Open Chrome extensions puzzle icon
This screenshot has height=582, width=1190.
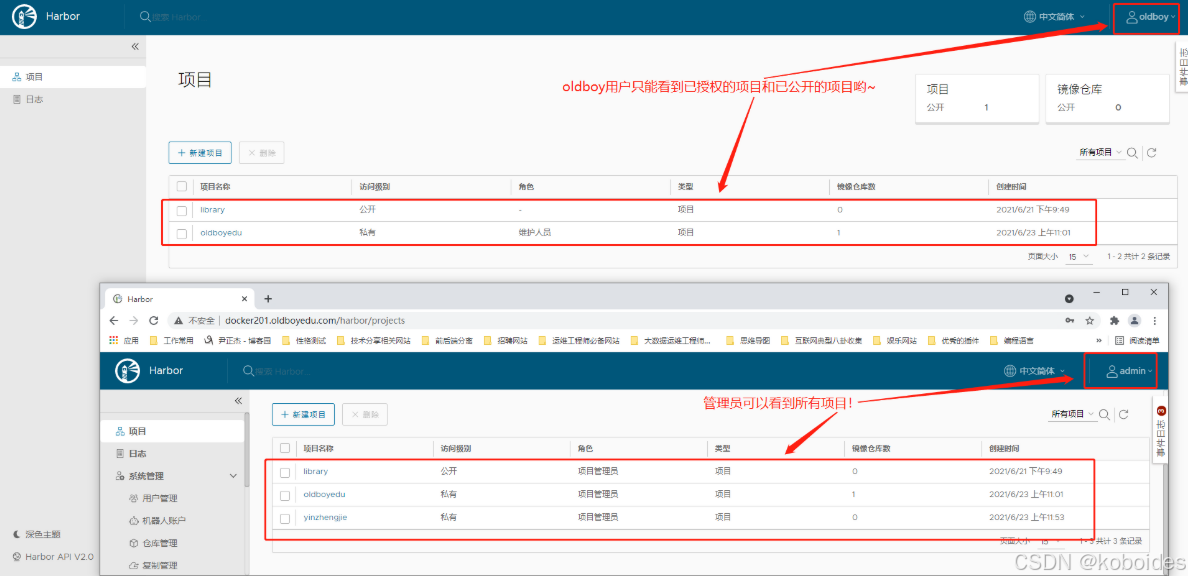pyautogui.click(x=1114, y=320)
